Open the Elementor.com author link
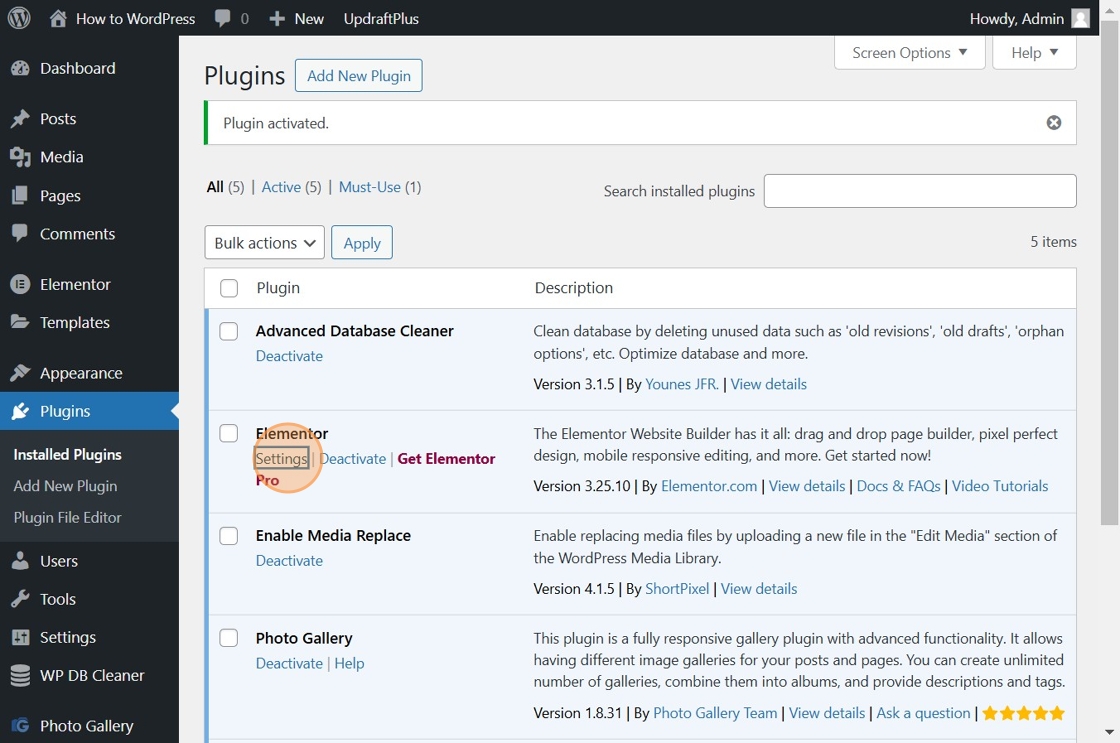This screenshot has height=743, width=1120. 709,487
